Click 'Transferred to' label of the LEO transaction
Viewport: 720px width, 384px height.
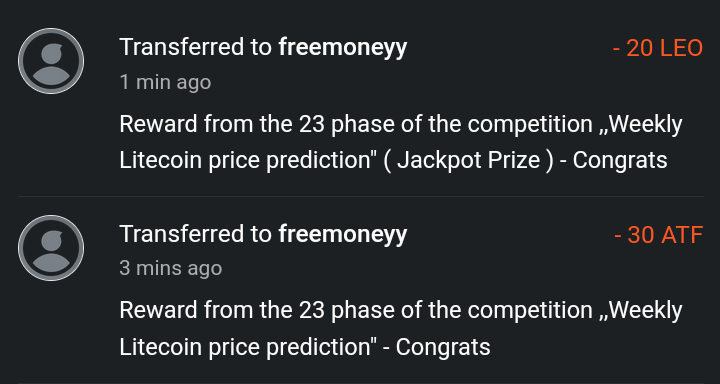[x=196, y=47]
